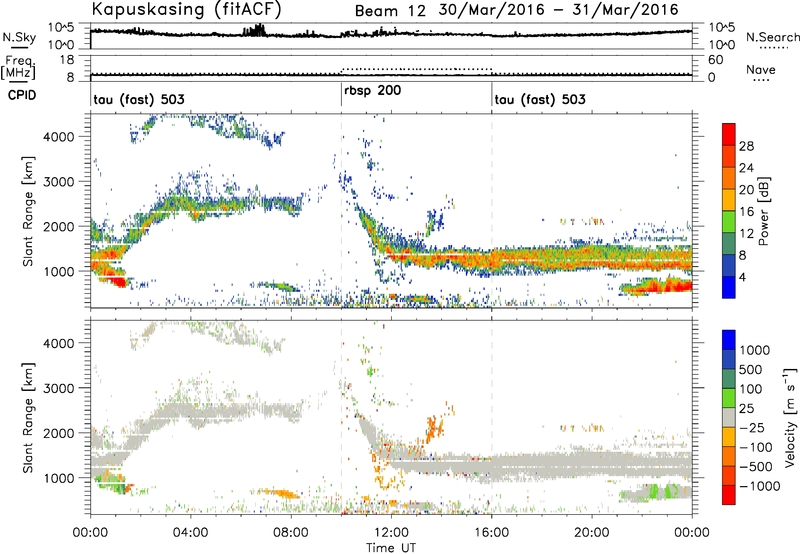This screenshot has height=554, width=800.
Task: Click the date range '30/Mar/2016 - 31/Mar/2016'
Action: [559, 10]
